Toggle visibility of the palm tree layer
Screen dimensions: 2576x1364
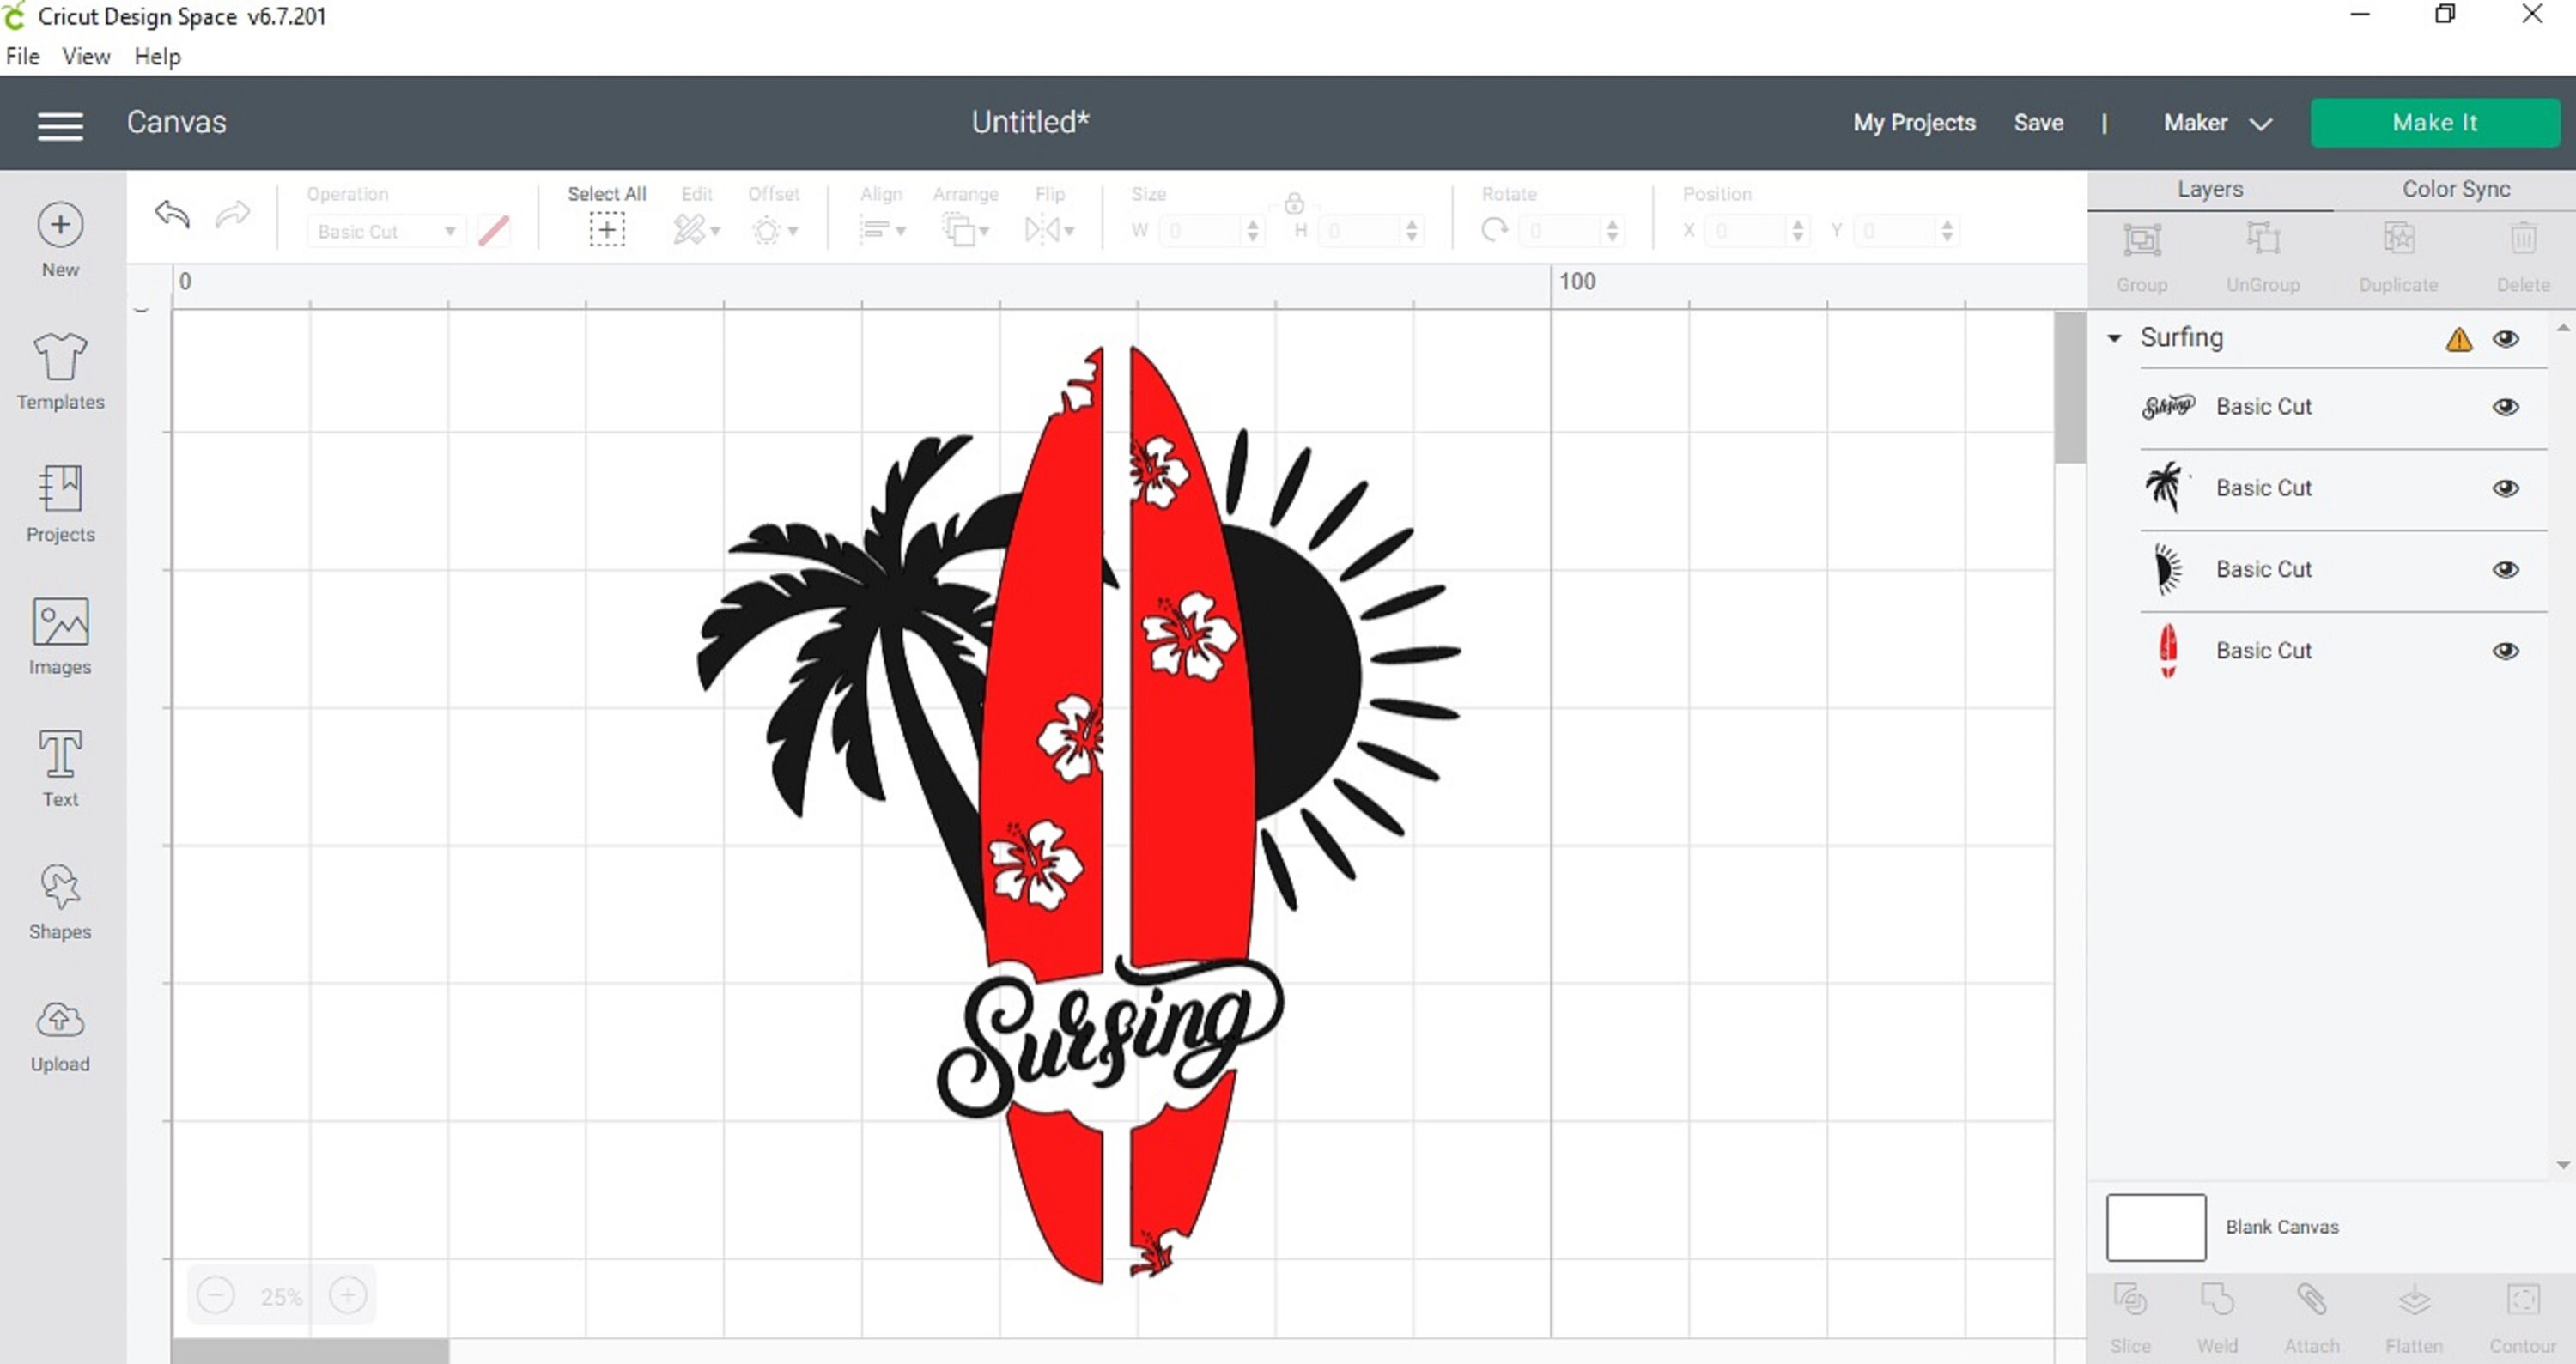pyautogui.click(x=2508, y=488)
